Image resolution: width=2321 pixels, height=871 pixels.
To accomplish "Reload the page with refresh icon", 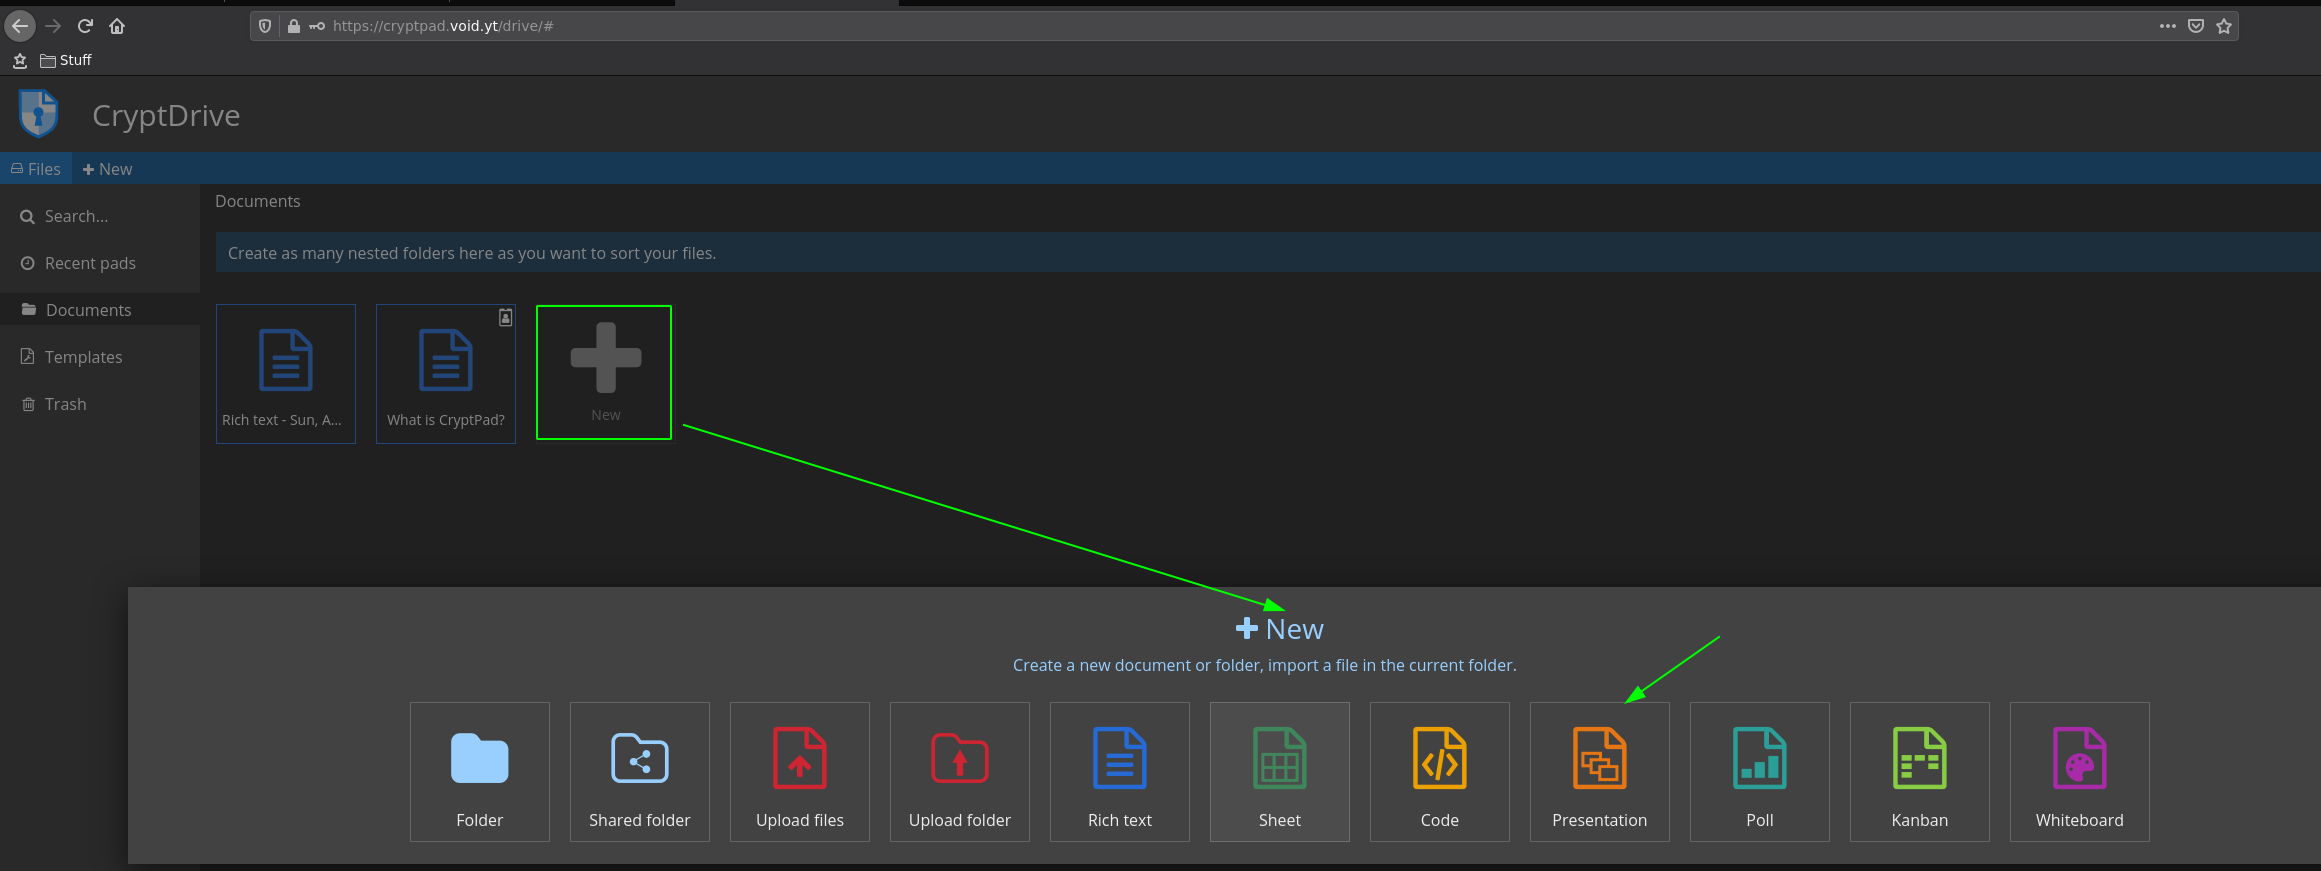I will (x=85, y=26).
